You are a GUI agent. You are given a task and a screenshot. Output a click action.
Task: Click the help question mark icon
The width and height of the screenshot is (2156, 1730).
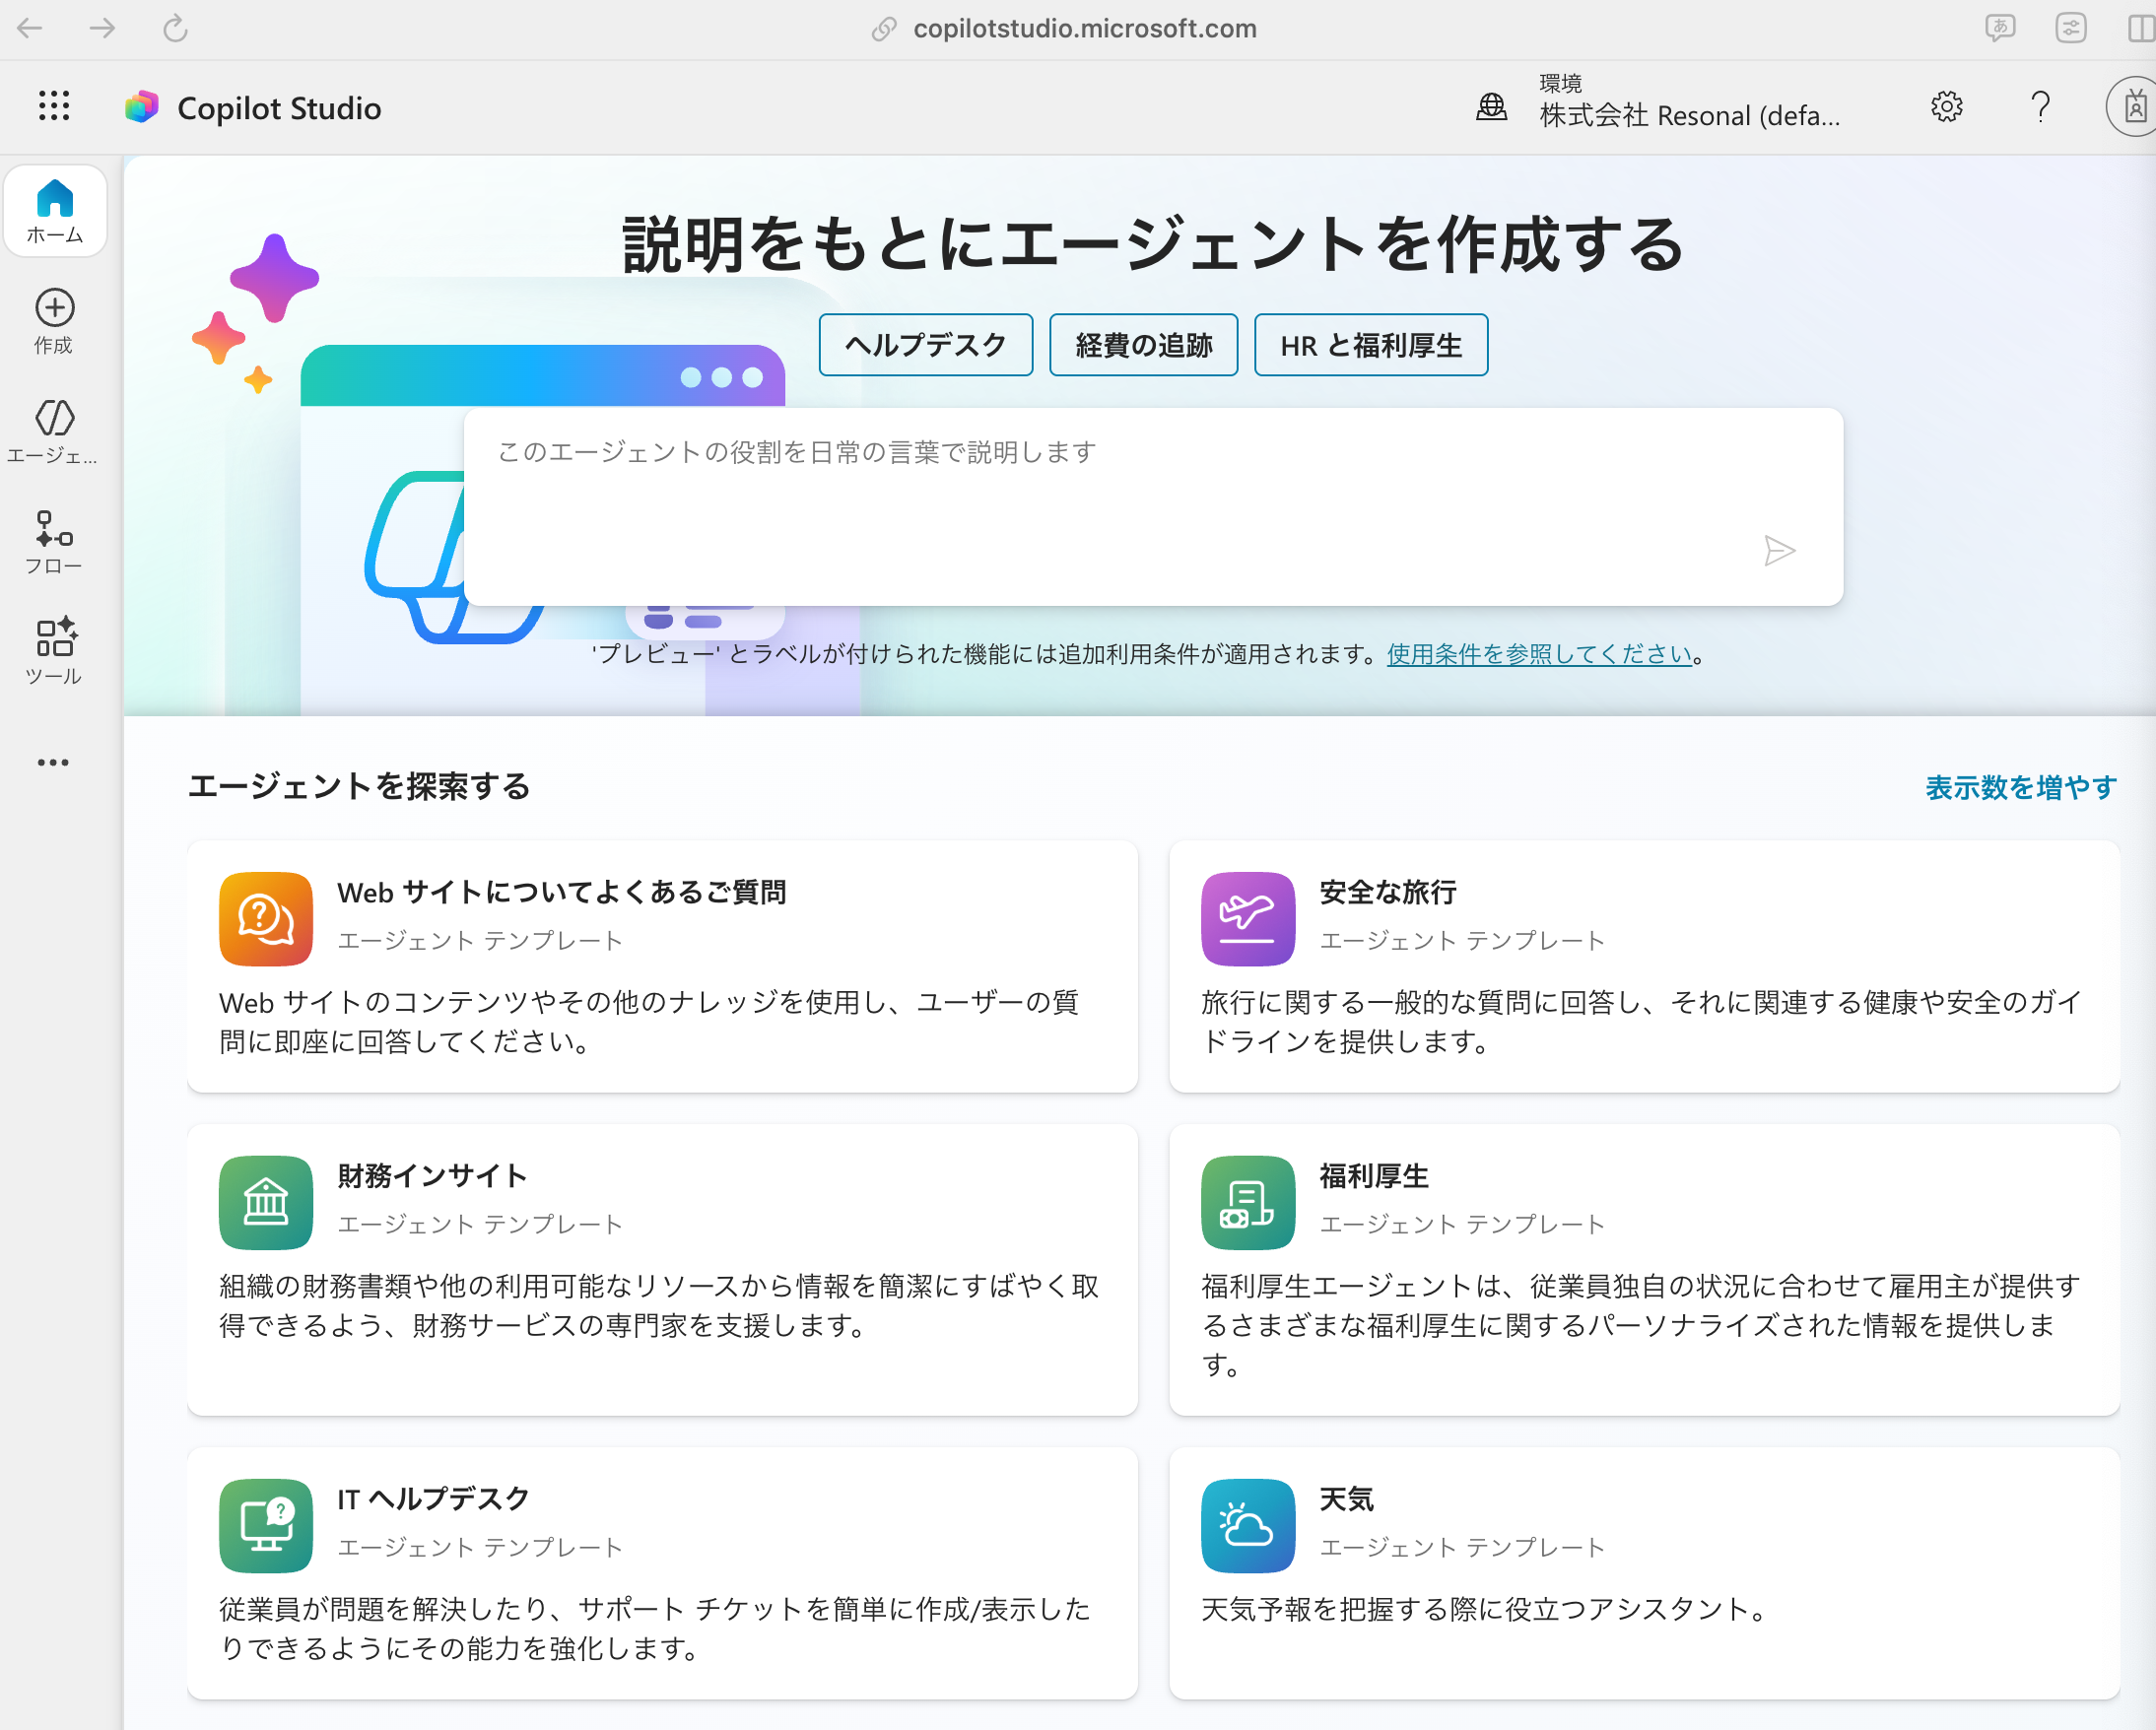click(x=2040, y=106)
